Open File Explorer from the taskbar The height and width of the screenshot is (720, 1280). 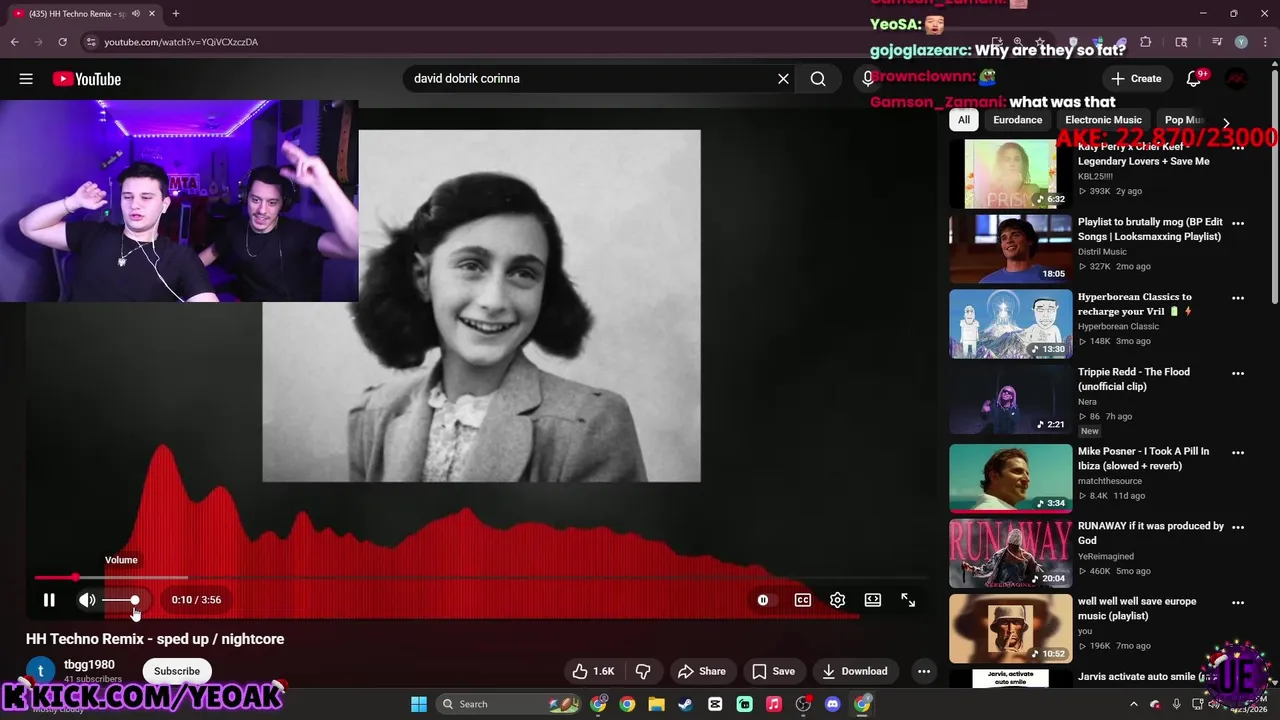[x=656, y=704]
